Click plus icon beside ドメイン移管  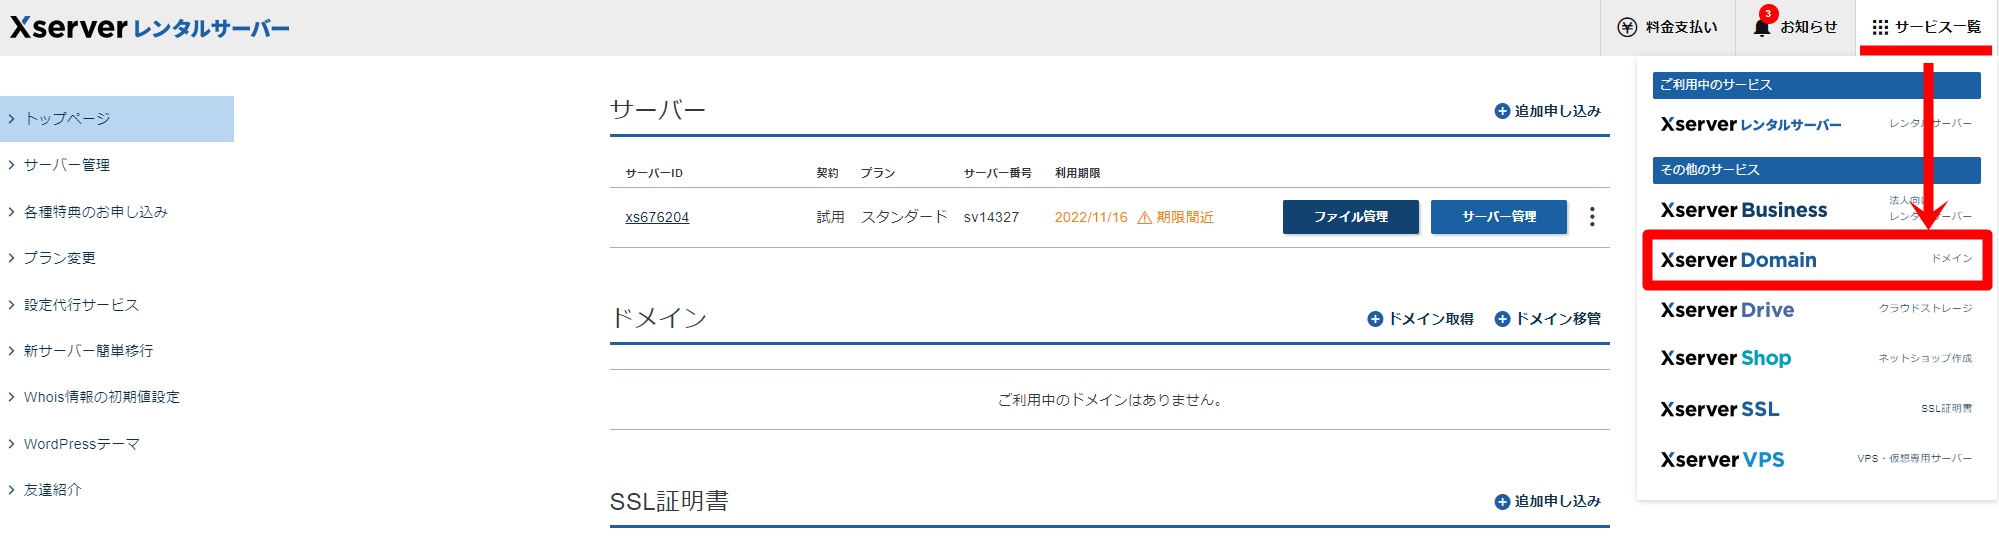tap(1502, 319)
